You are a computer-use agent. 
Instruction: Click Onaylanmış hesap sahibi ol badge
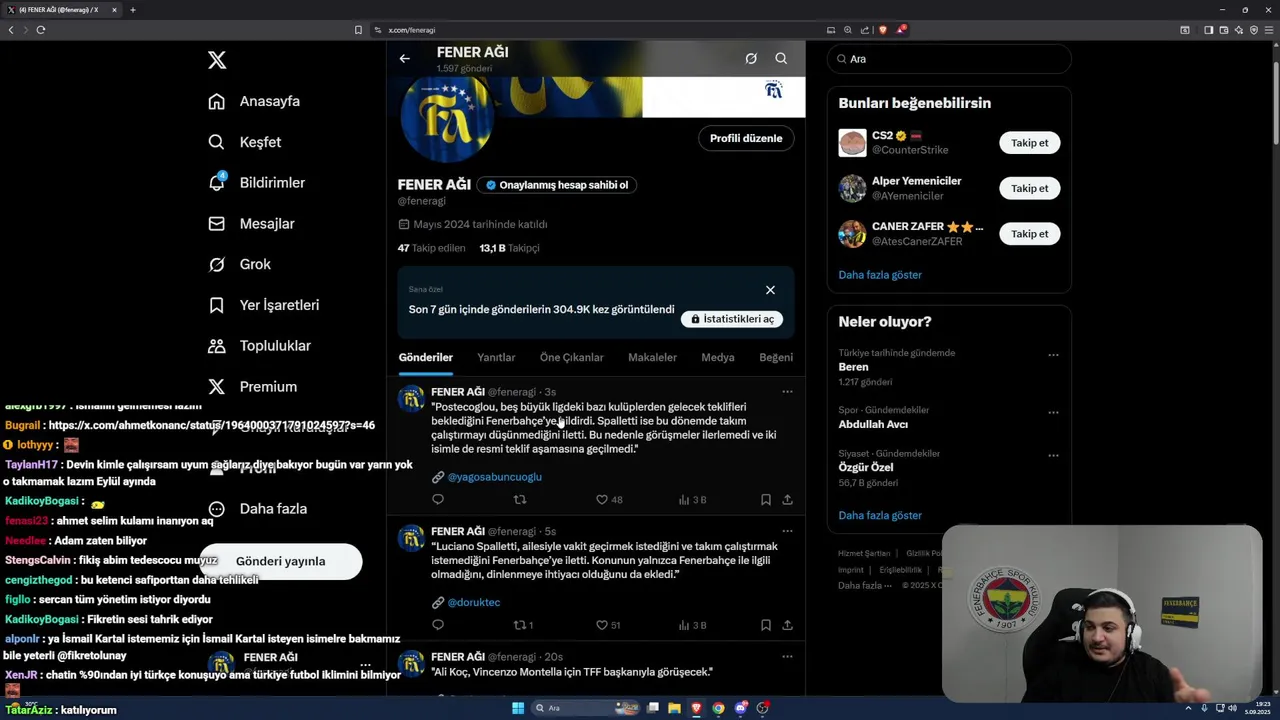pyautogui.click(x=557, y=185)
